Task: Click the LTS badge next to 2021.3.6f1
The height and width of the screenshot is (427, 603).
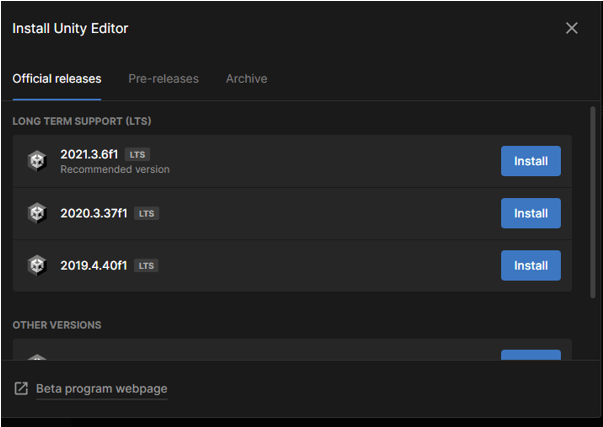Action: (x=137, y=155)
